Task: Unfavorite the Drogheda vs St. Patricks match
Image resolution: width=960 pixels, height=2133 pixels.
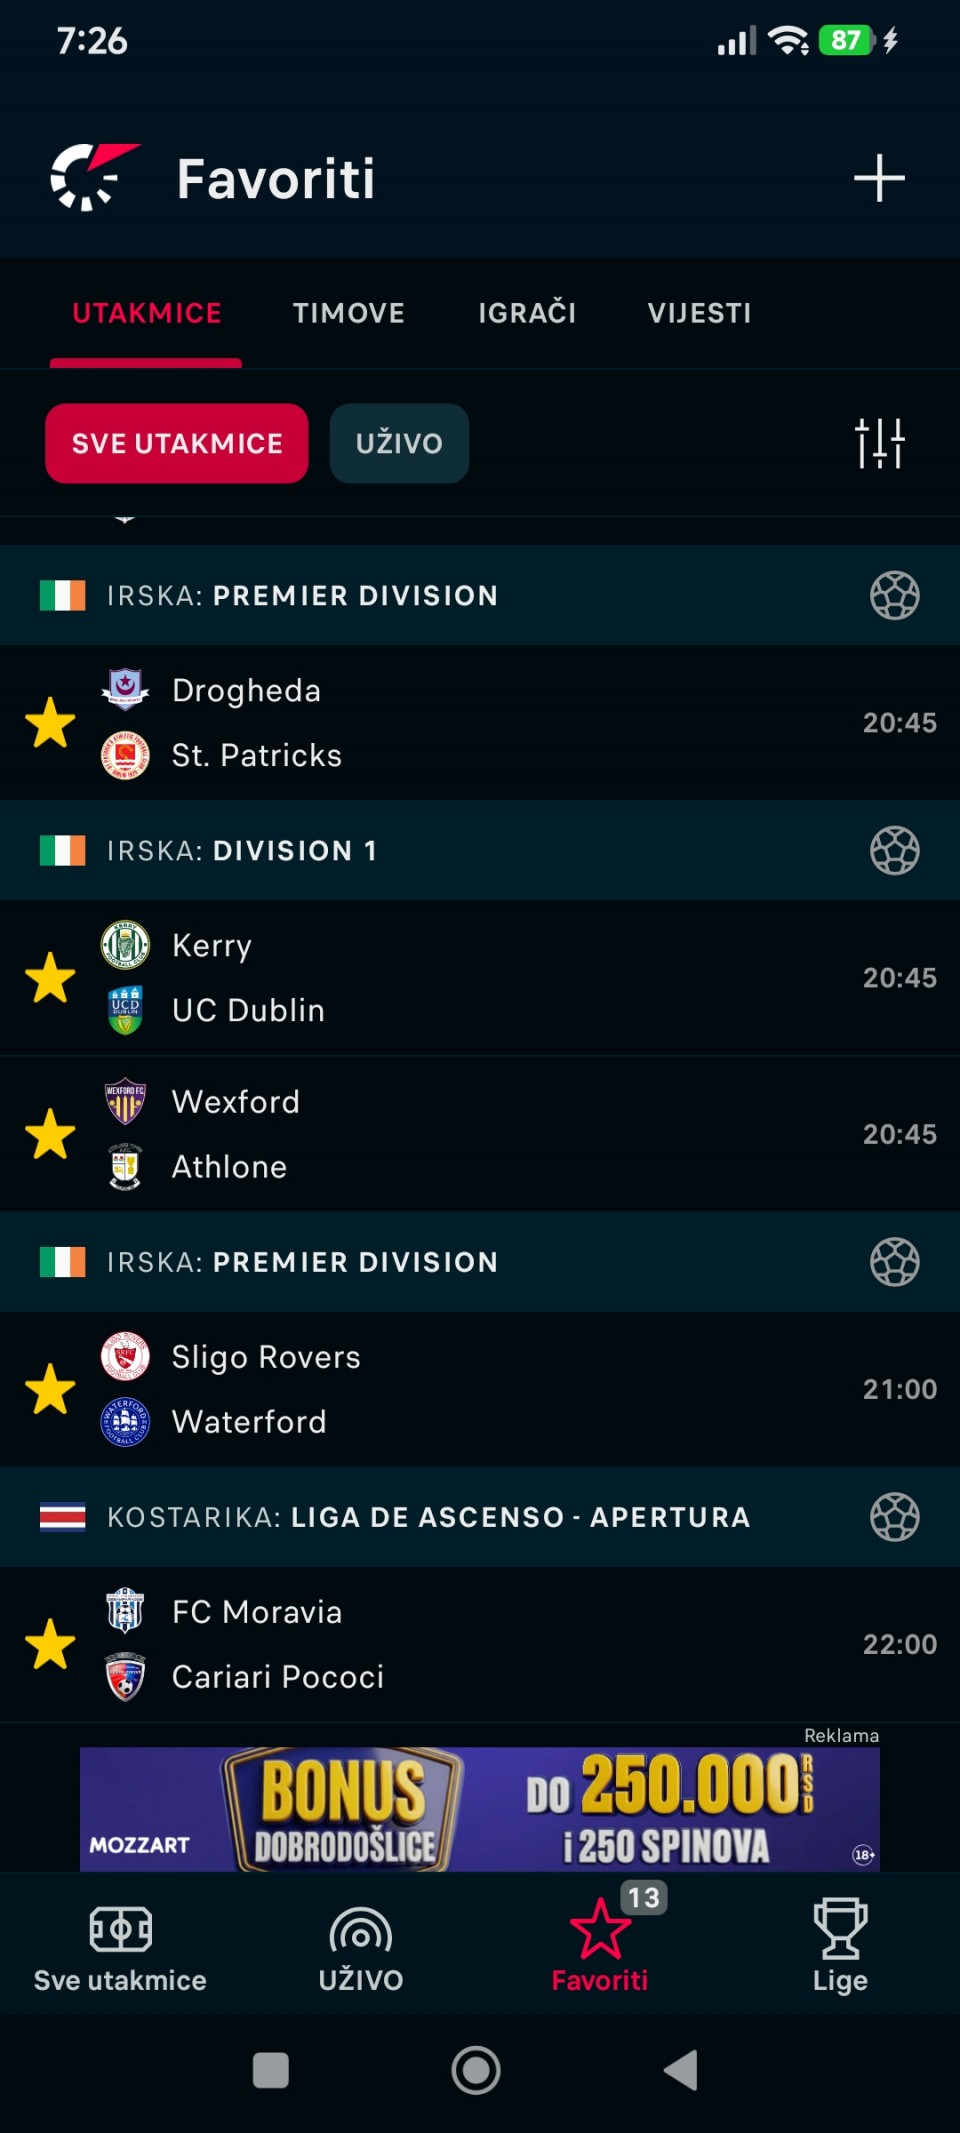Action: (x=50, y=723)
